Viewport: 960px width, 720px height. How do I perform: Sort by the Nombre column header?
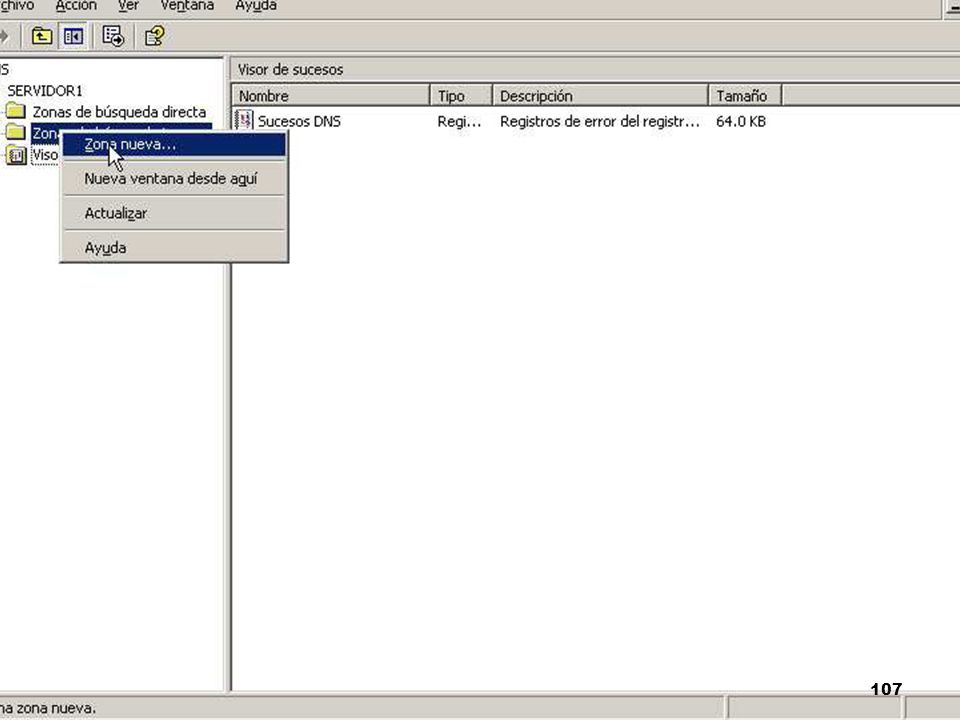pos(331,96)
